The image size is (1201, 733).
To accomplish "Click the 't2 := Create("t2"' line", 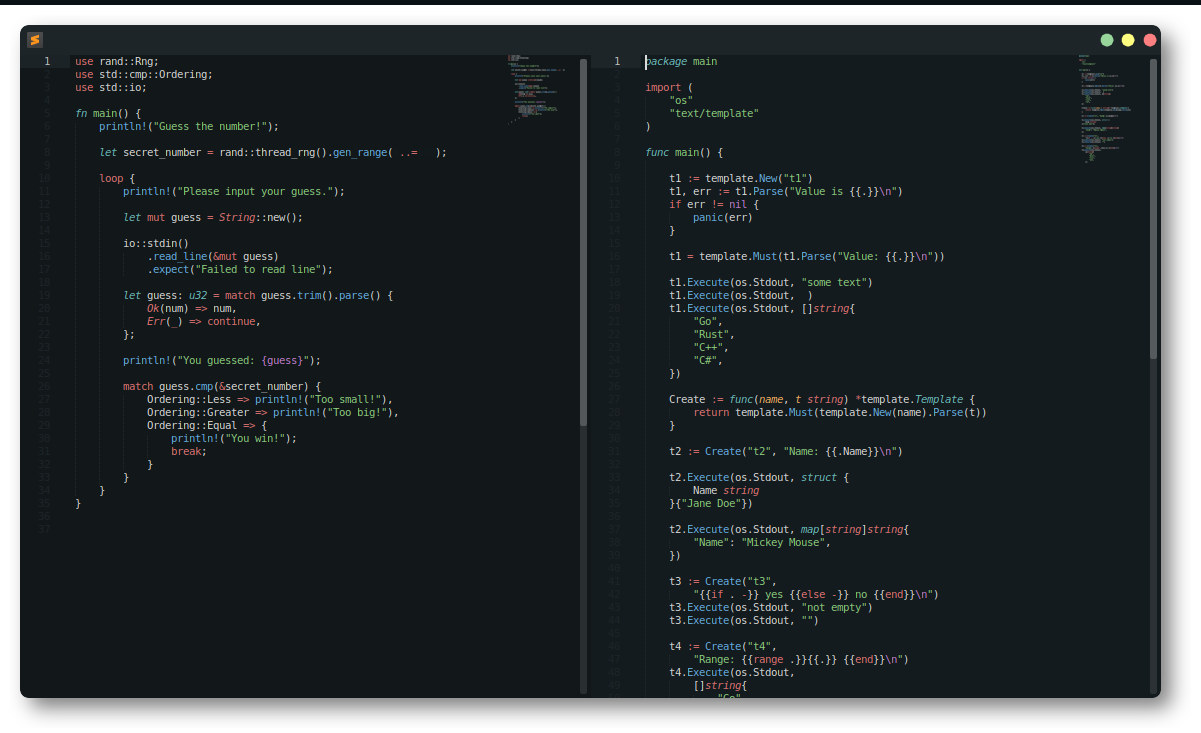I will coord(786,451).
